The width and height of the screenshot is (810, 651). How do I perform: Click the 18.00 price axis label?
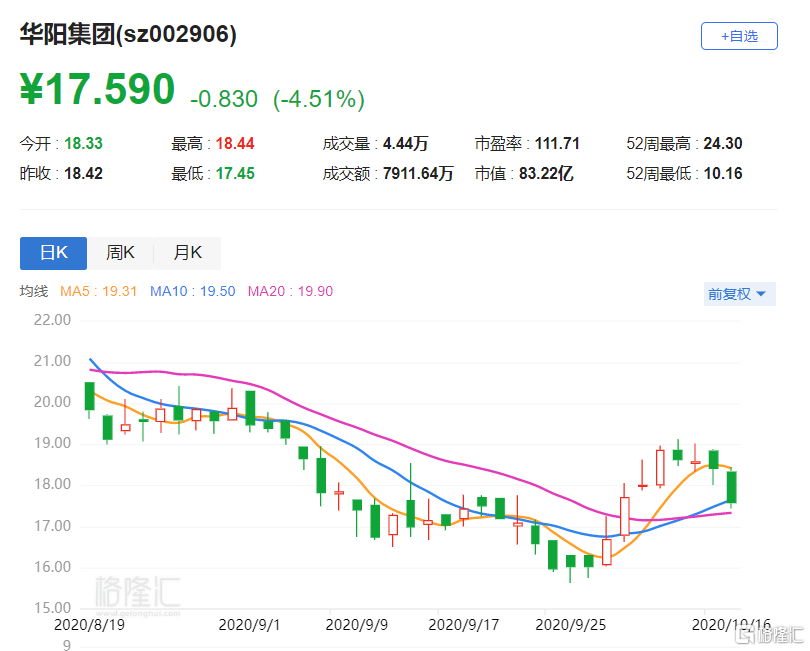click(x=52, y=484)
